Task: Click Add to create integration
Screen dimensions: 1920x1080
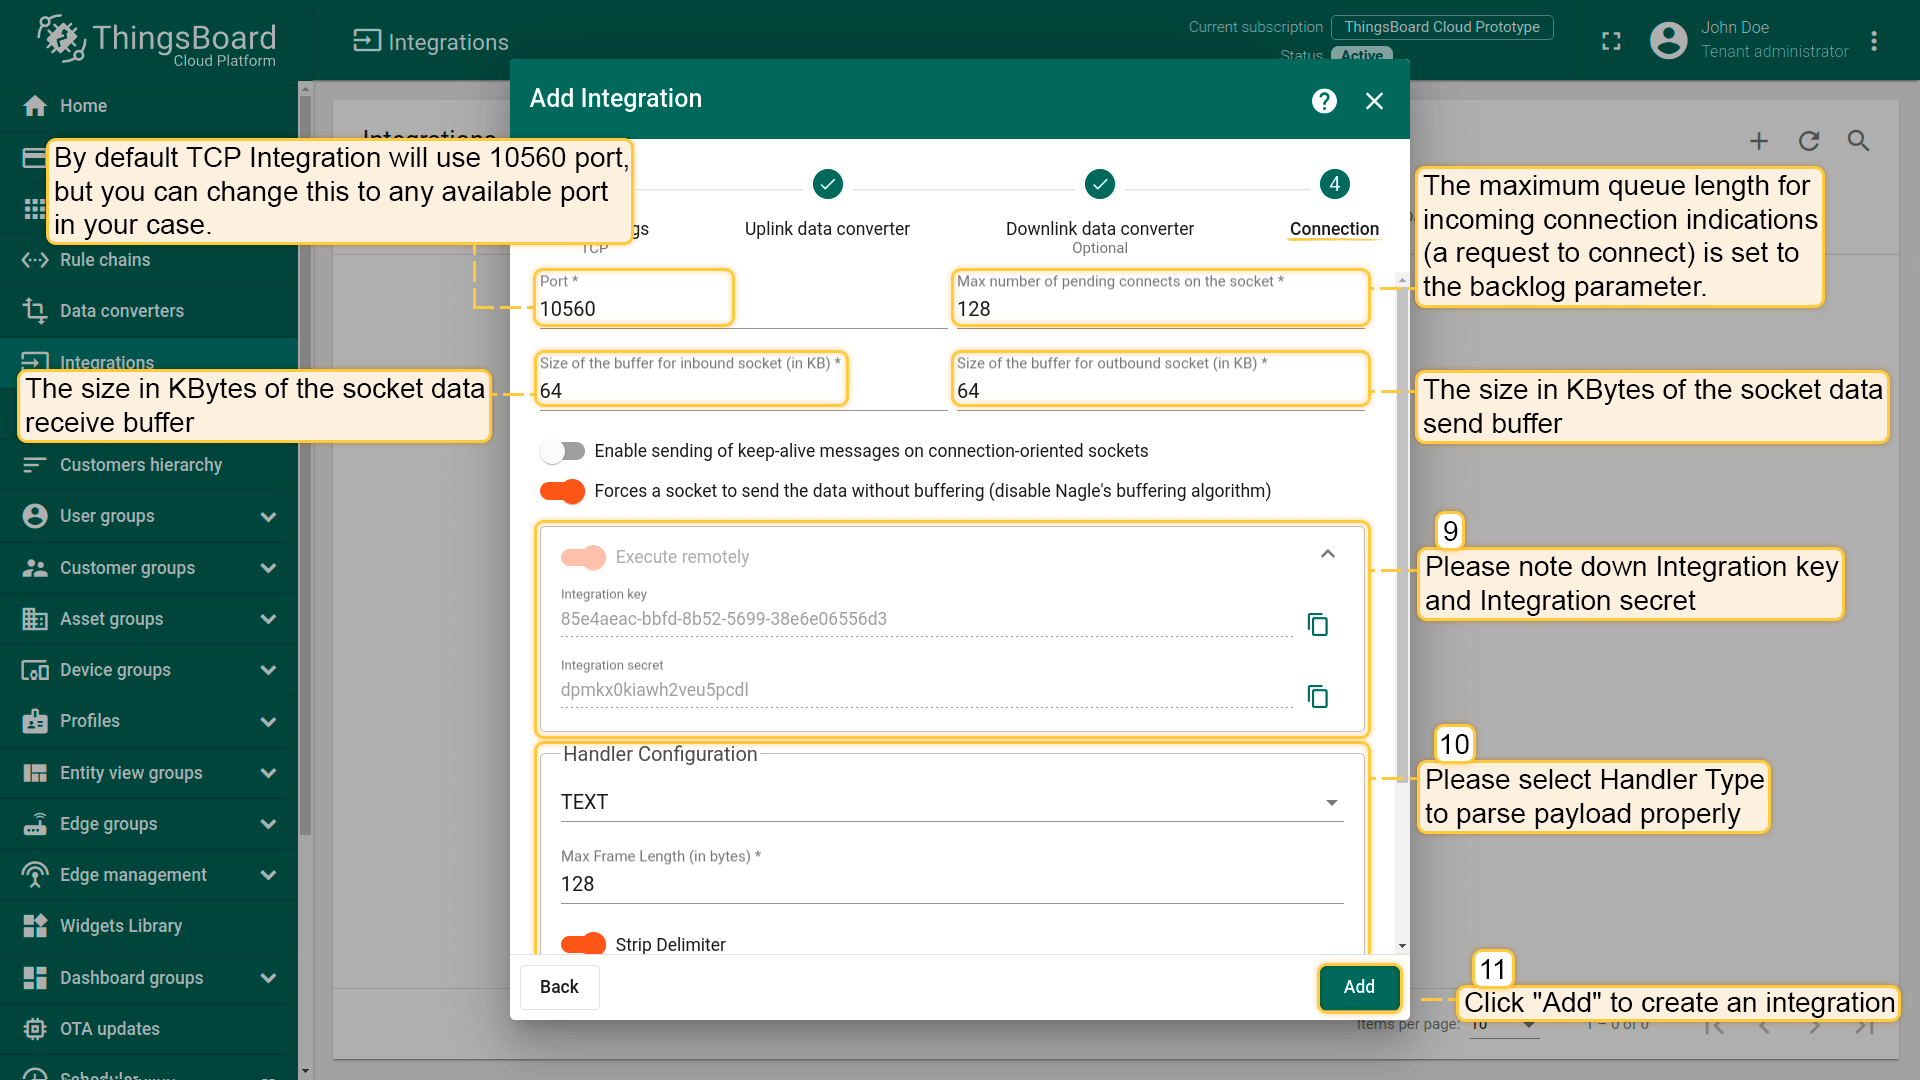Action: 1359,987
